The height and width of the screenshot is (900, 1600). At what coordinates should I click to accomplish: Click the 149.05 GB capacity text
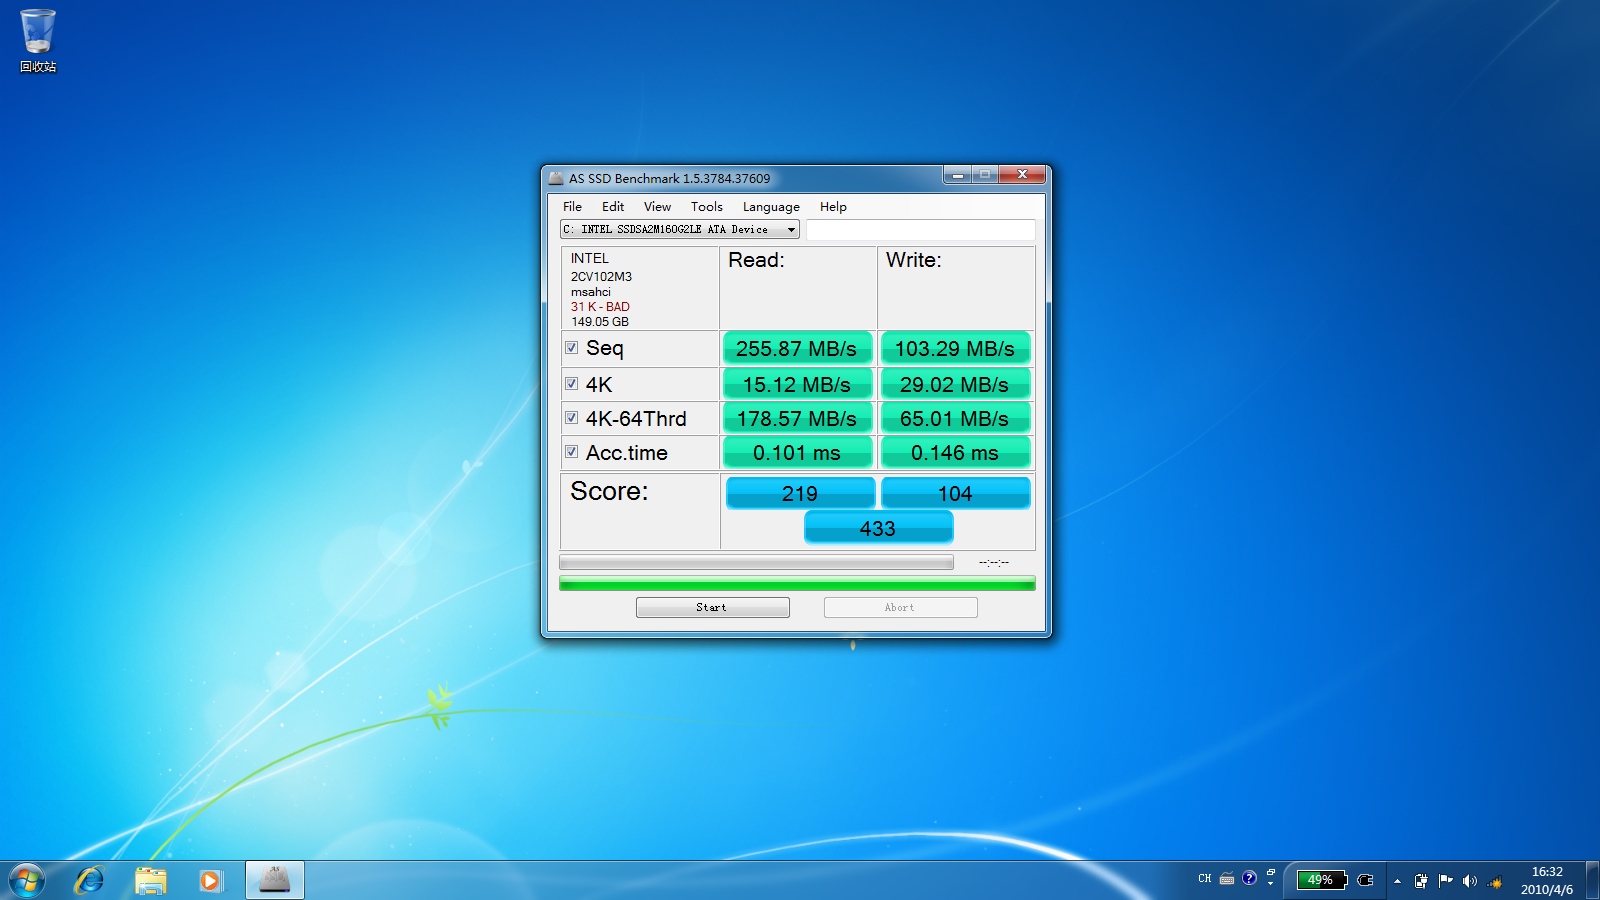click(x=600, y=322)
